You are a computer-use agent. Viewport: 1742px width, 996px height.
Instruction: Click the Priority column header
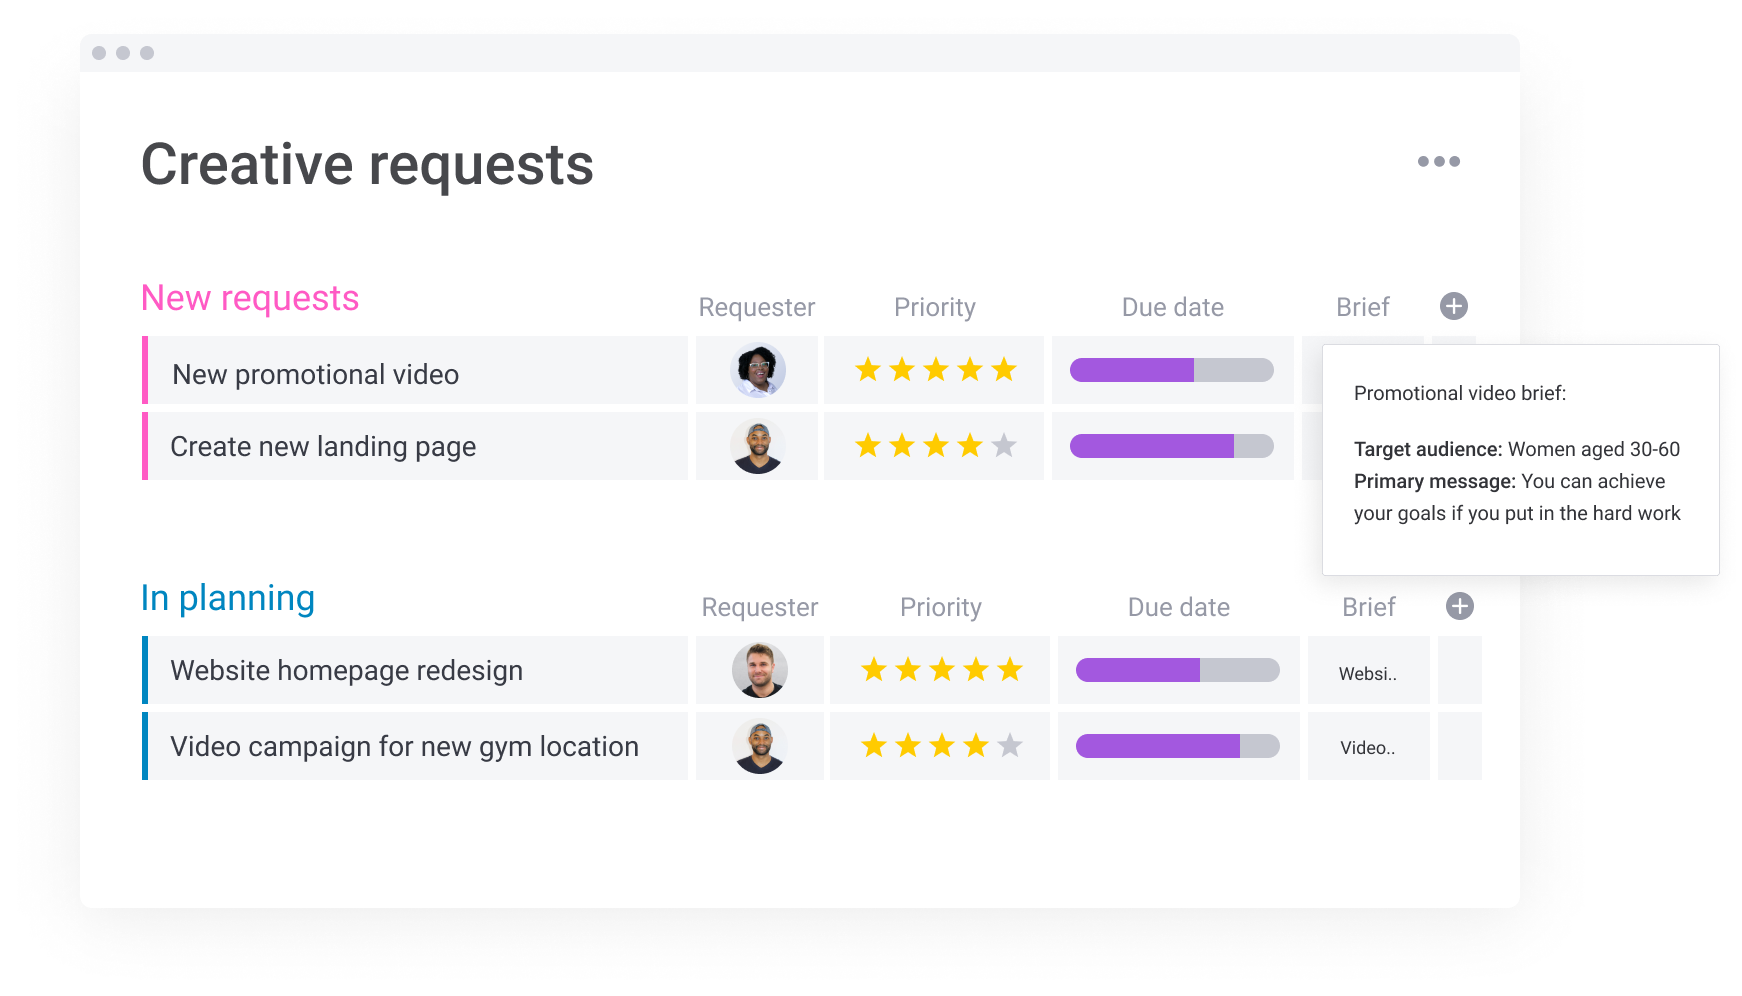click(x=935, y=307)
